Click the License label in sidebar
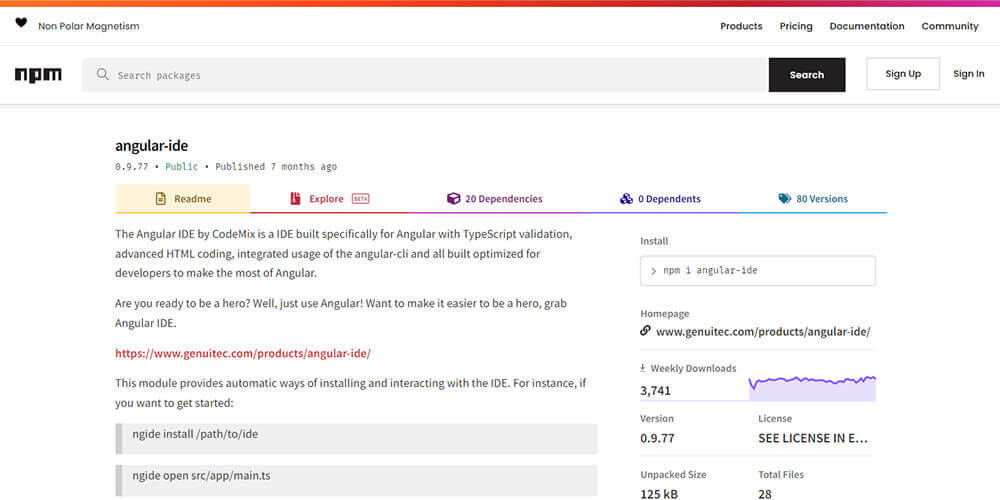 coord(775,419)
